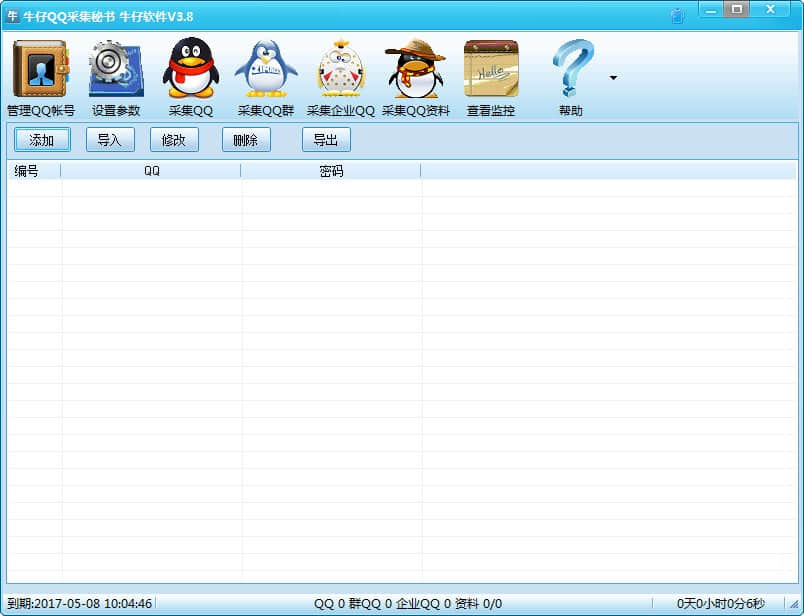The image size is (804, 616).
Task: Click the 导入 button
Action: tap(110, 140)
